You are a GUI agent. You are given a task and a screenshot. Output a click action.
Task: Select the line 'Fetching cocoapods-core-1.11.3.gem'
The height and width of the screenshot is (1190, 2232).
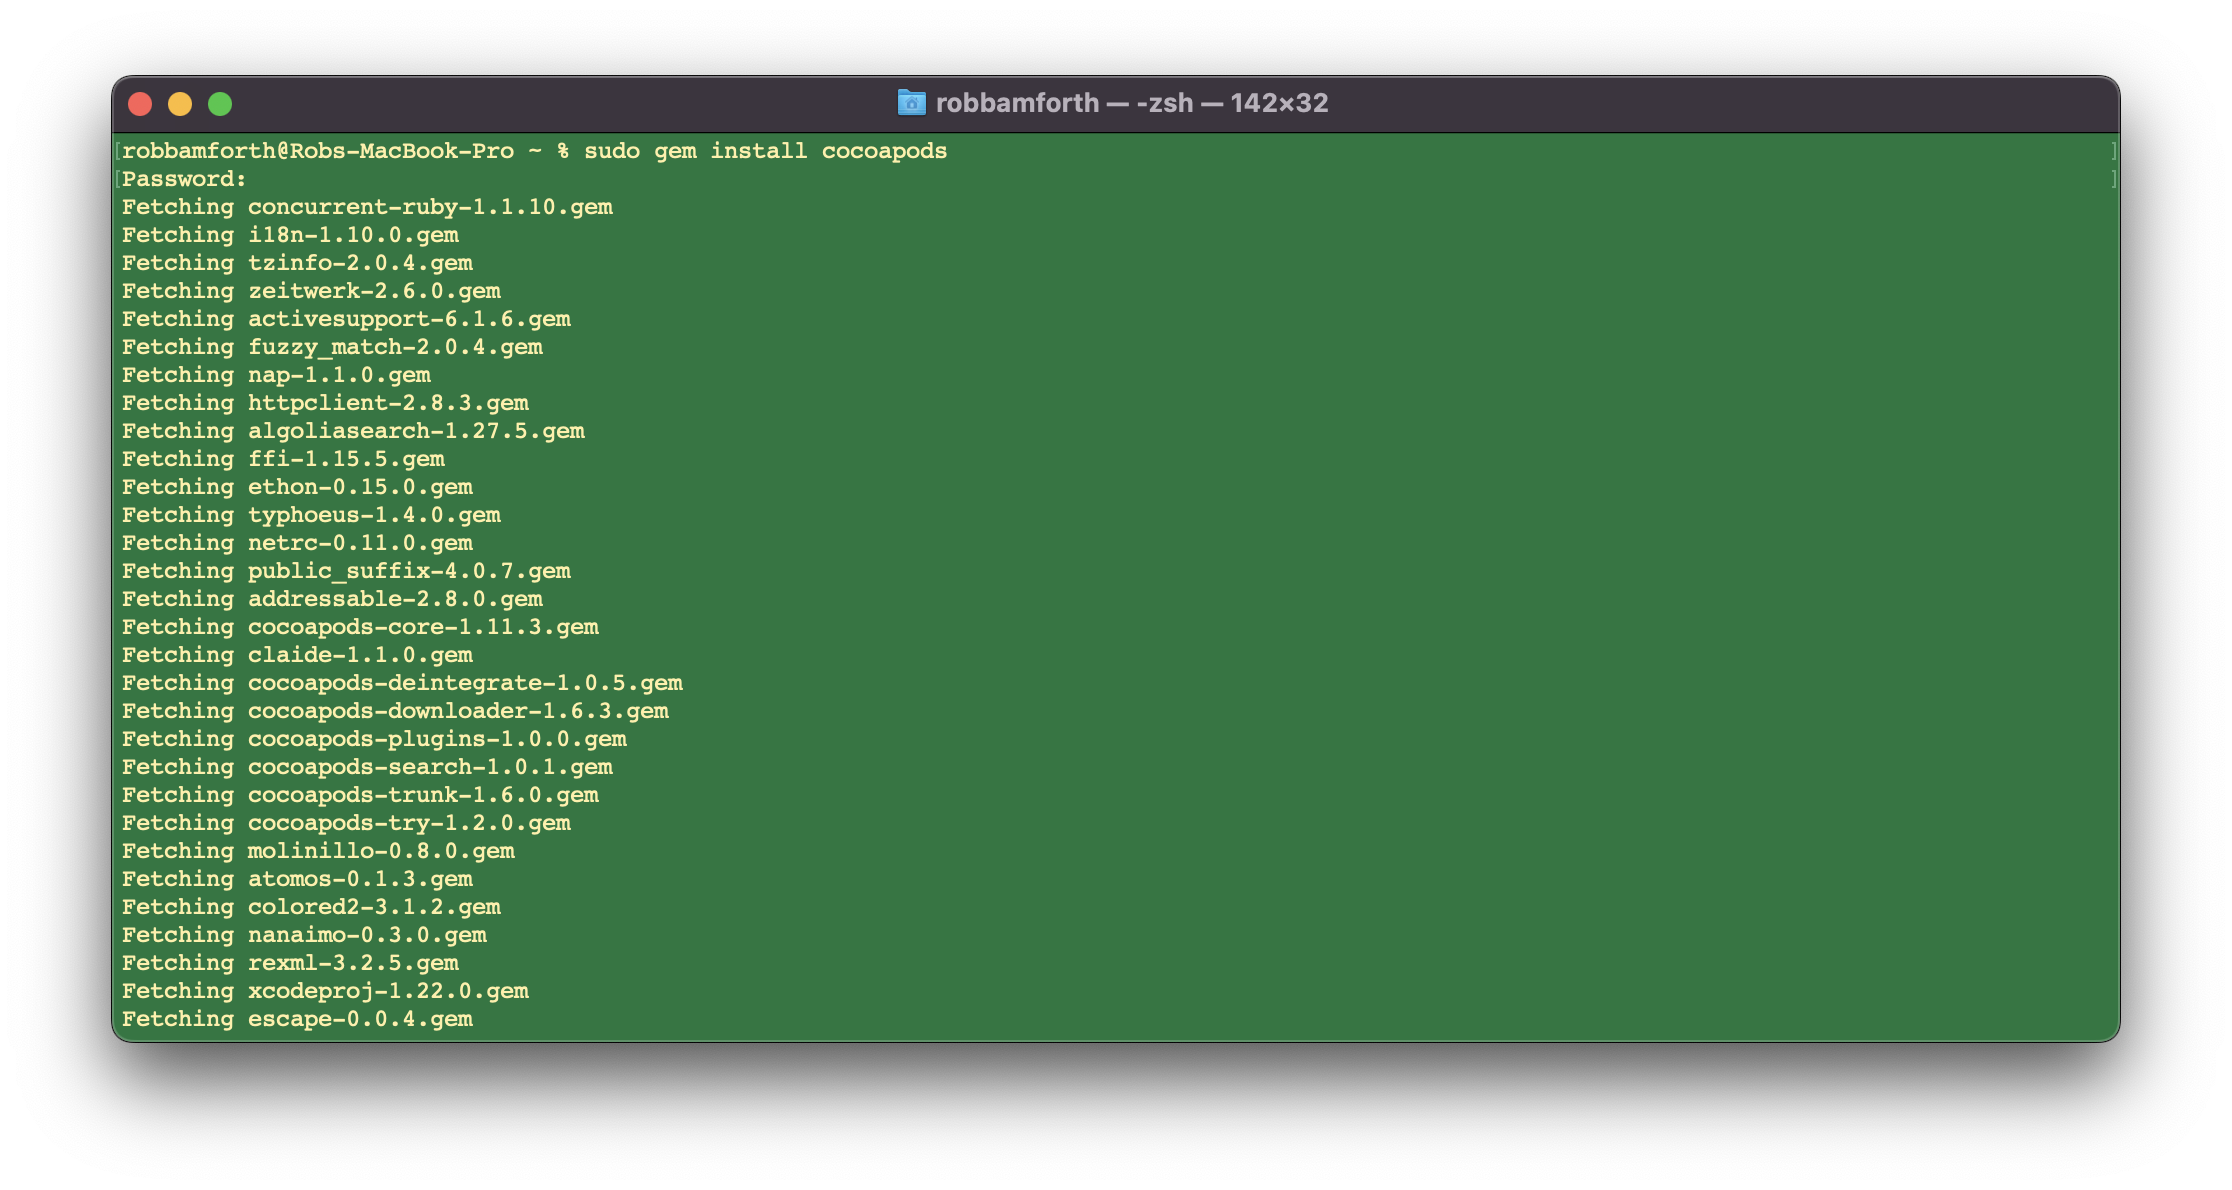(360, 627)
